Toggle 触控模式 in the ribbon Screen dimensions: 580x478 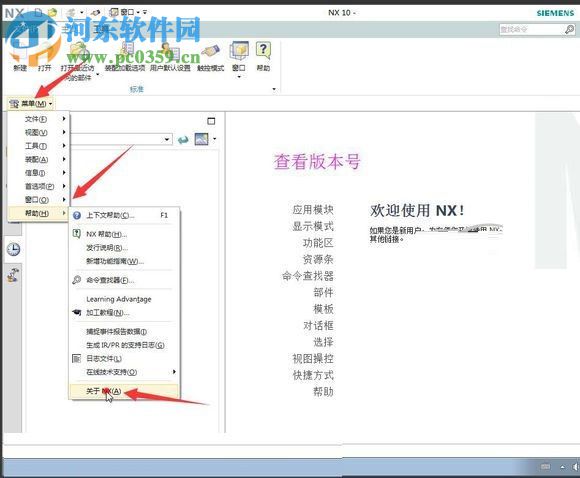210,55
